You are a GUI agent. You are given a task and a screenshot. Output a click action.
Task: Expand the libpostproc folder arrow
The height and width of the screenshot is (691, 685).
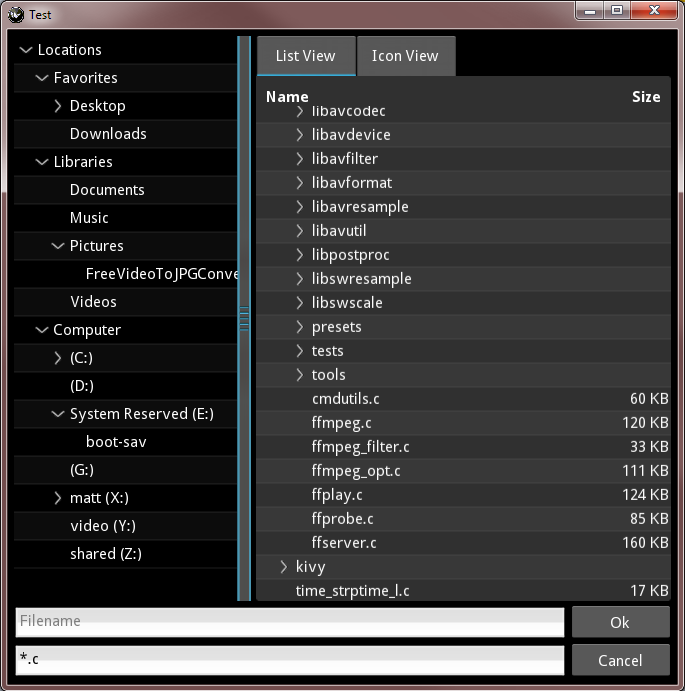coord(300,255)
